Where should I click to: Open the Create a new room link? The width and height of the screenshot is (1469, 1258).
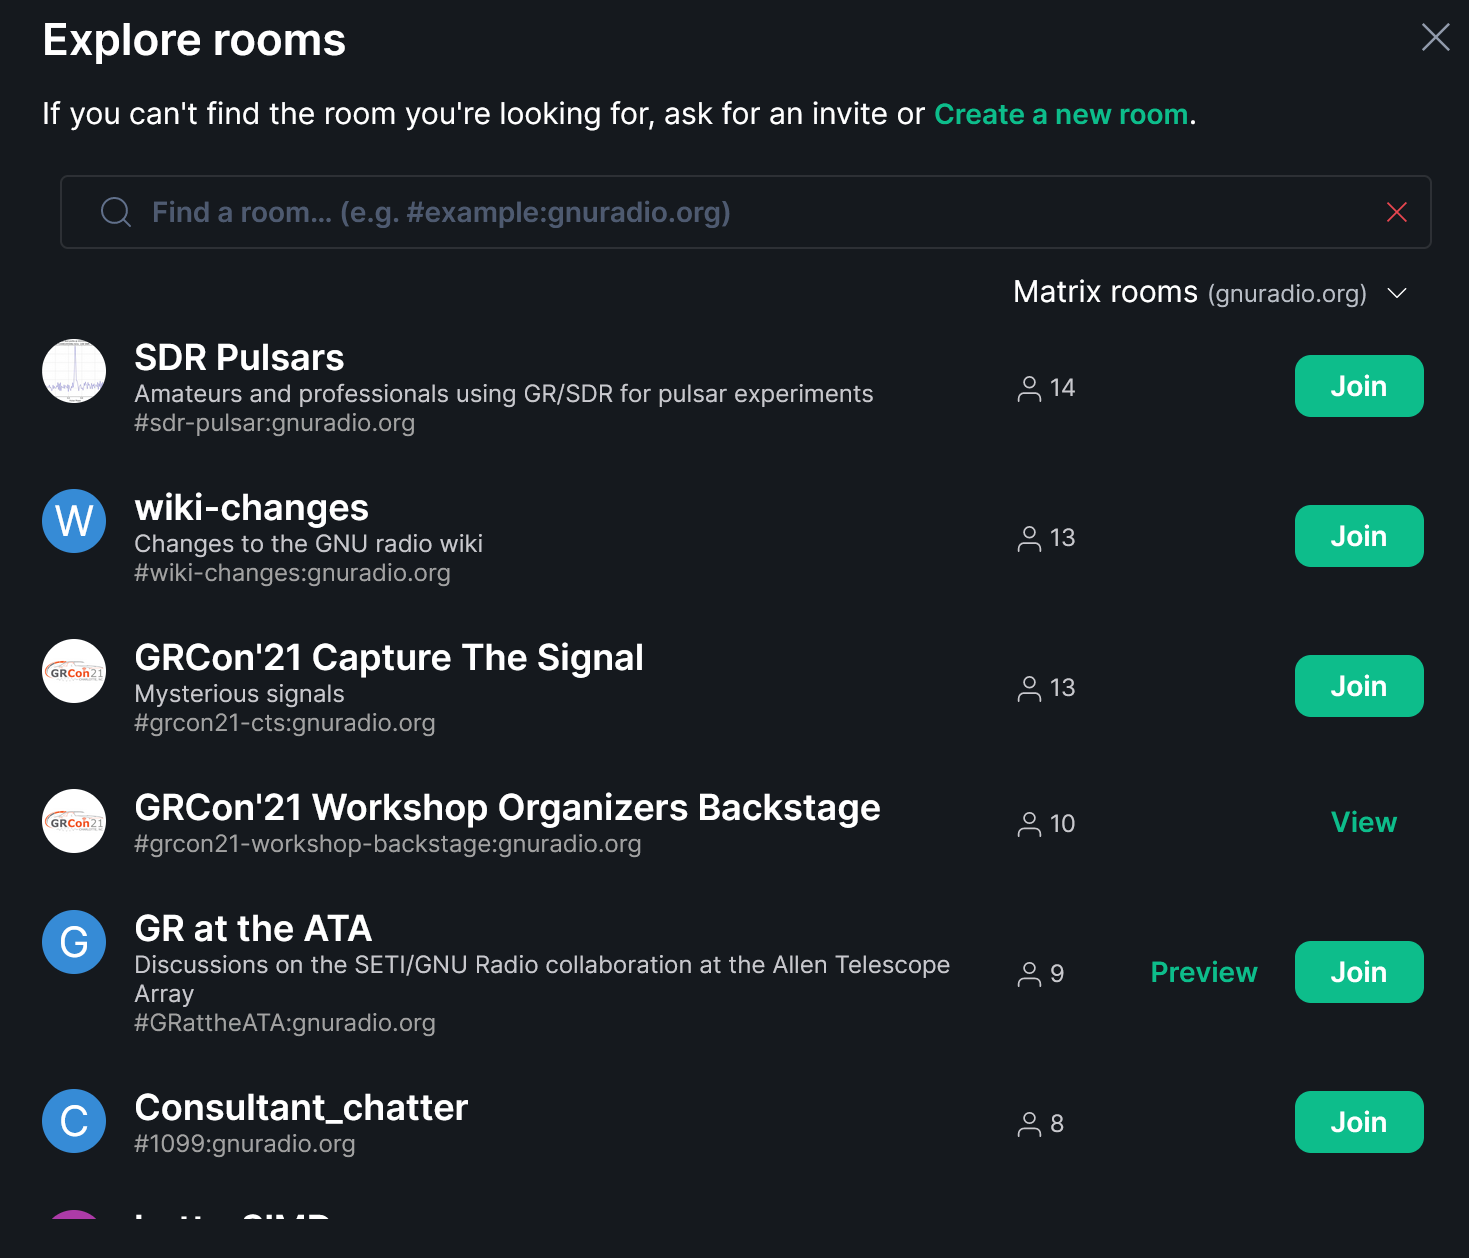coord(1061,114)
